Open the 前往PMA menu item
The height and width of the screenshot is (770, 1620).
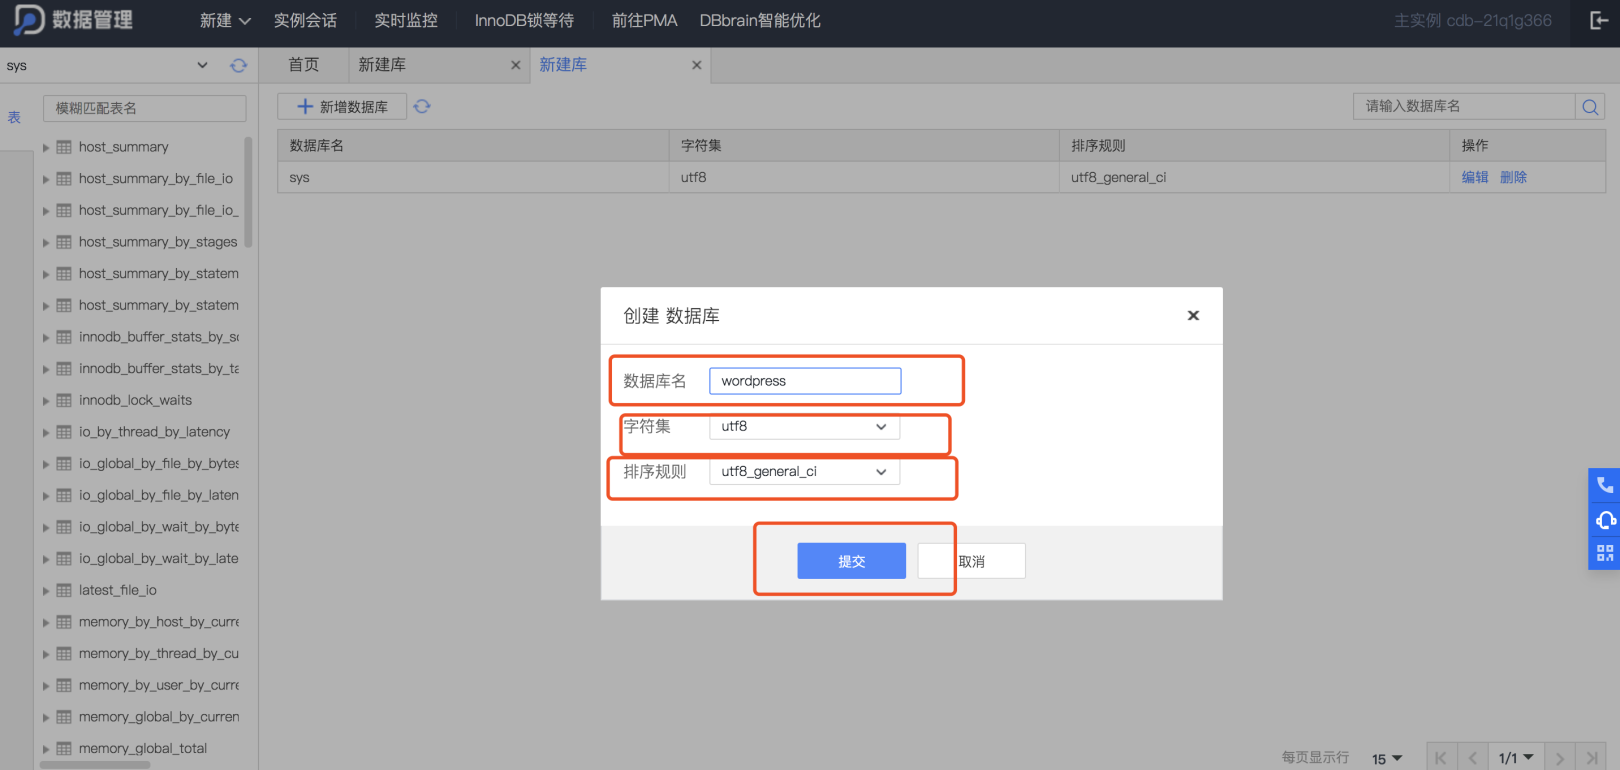click(645, 21)
